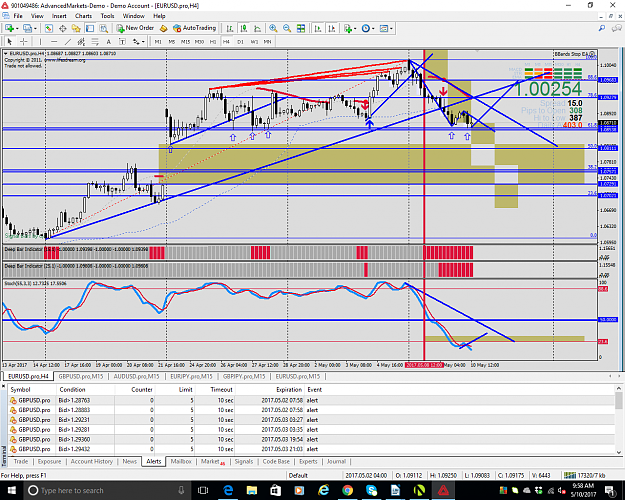The height and width of the screenshot is (500, 625).
Task: Toggle the AutoTrading button
Action: click(195, 28)
